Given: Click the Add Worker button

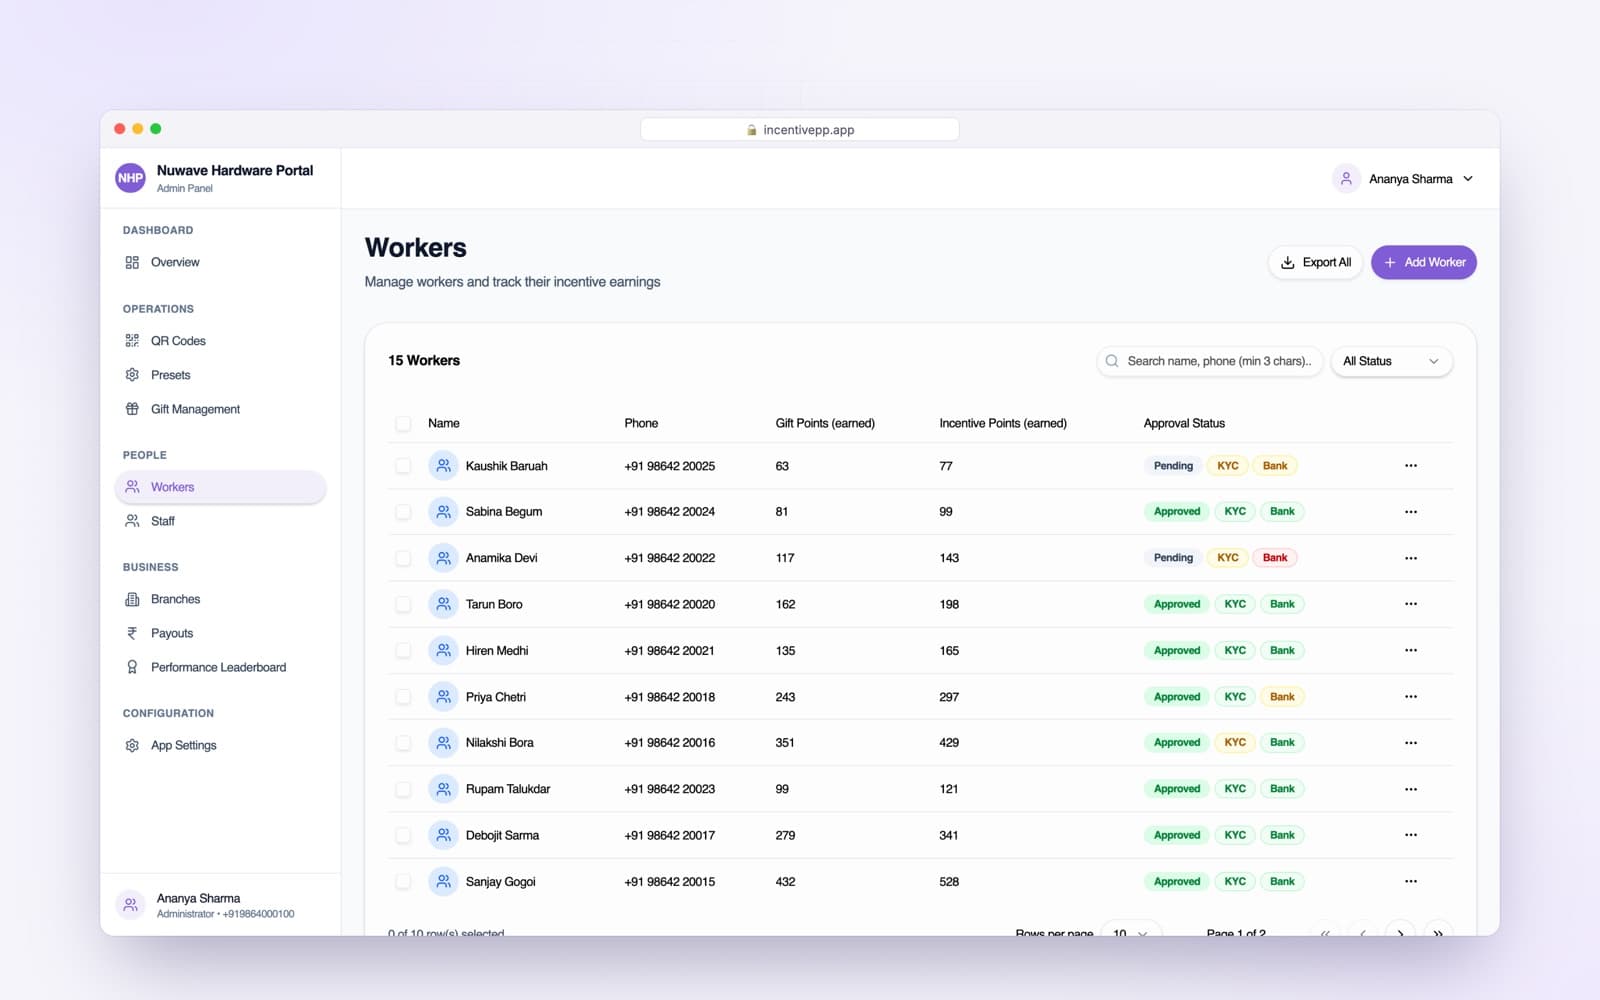Looking at the screenshot, I should [1424, 262].
